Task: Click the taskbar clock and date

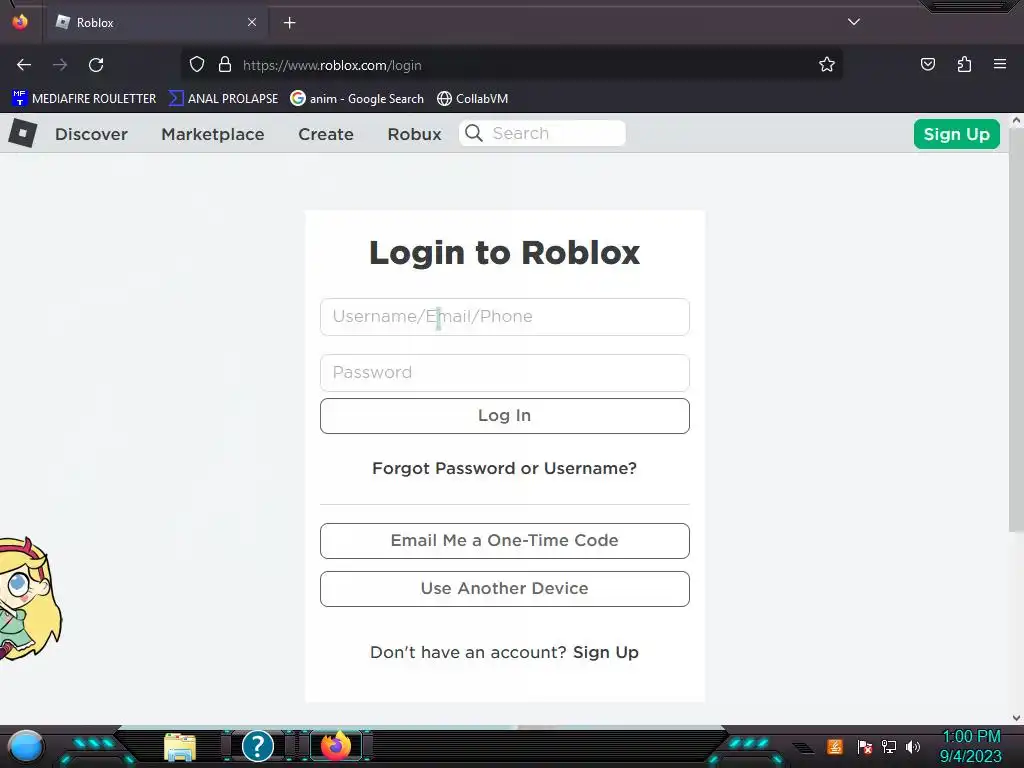Action: [x=970, y=746]
